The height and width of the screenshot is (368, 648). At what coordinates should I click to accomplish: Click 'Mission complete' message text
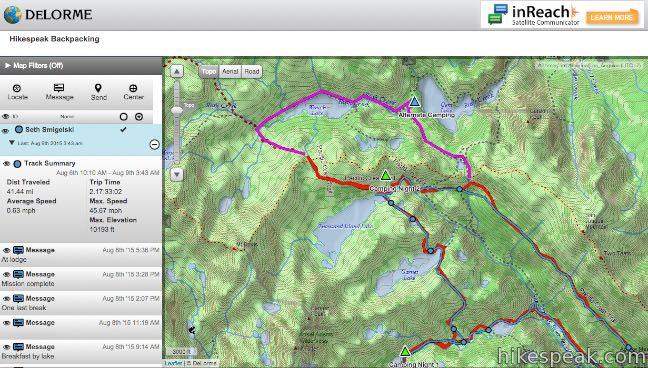(x=28, y=284)
